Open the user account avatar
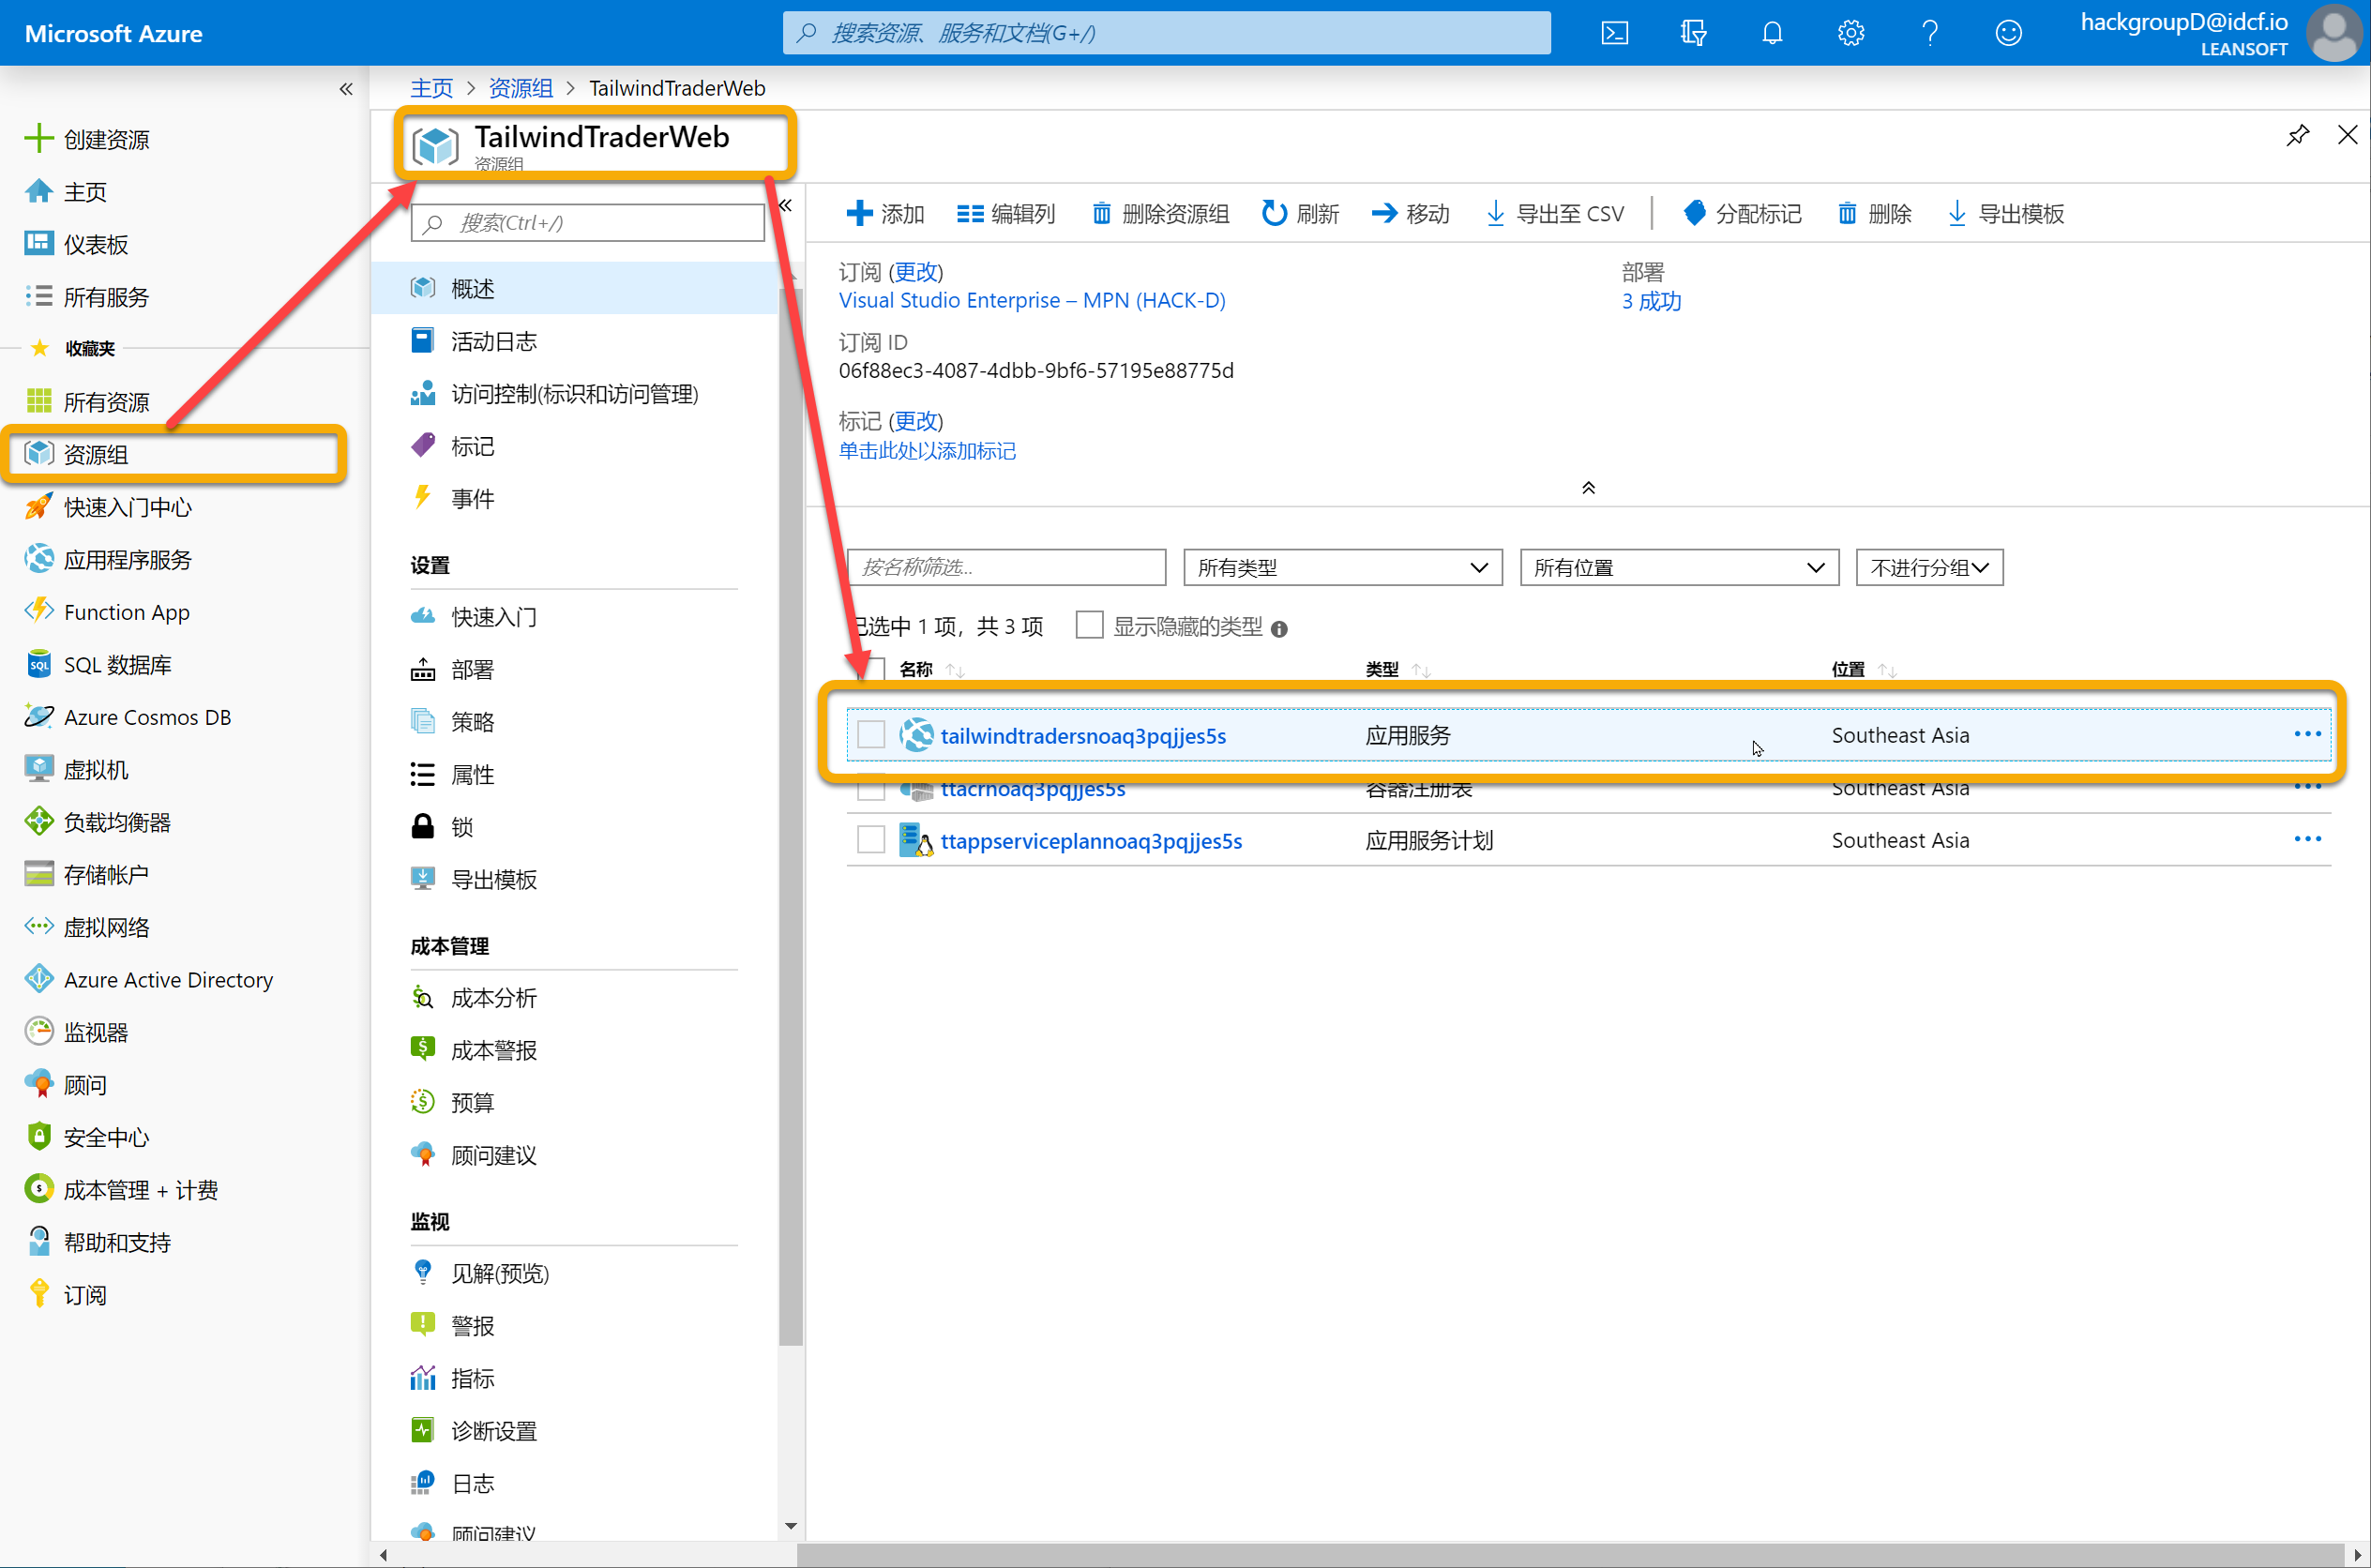This screenshot has height=1568, width=2371. click(x=2334, y=33)
